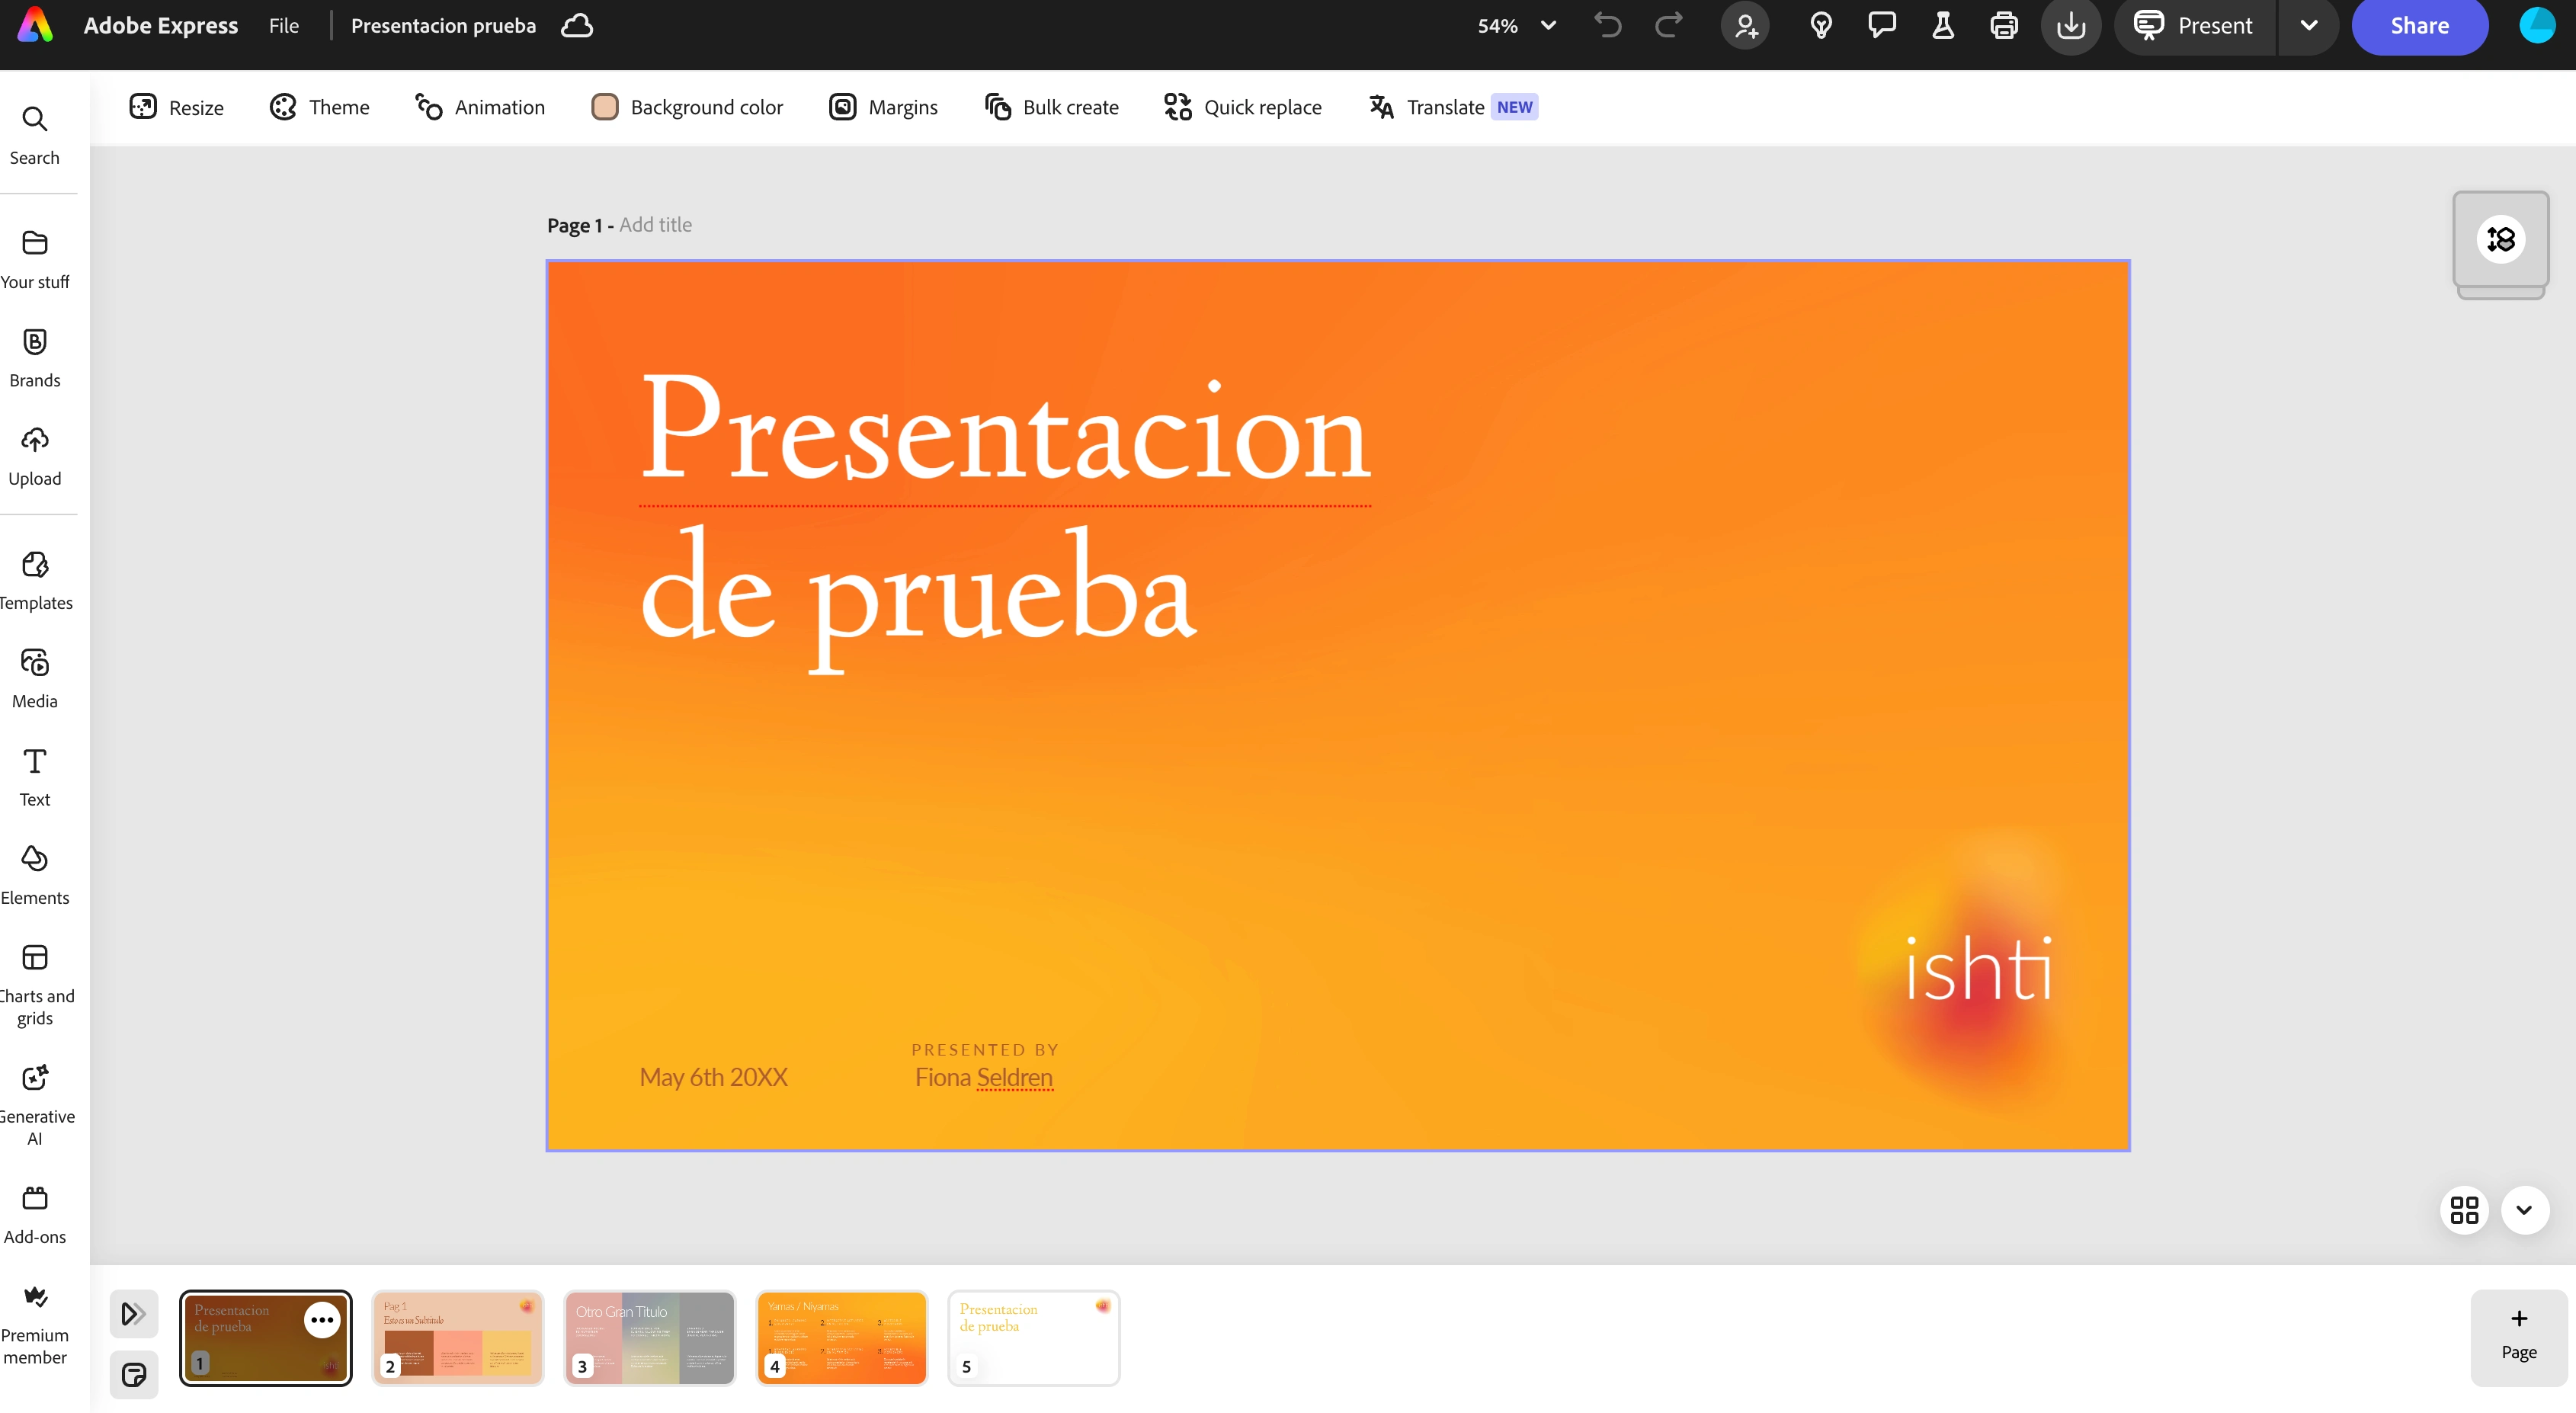2576x1413 pixels.
Task: Toggle the grid view button
Action: (2464, 1210)
